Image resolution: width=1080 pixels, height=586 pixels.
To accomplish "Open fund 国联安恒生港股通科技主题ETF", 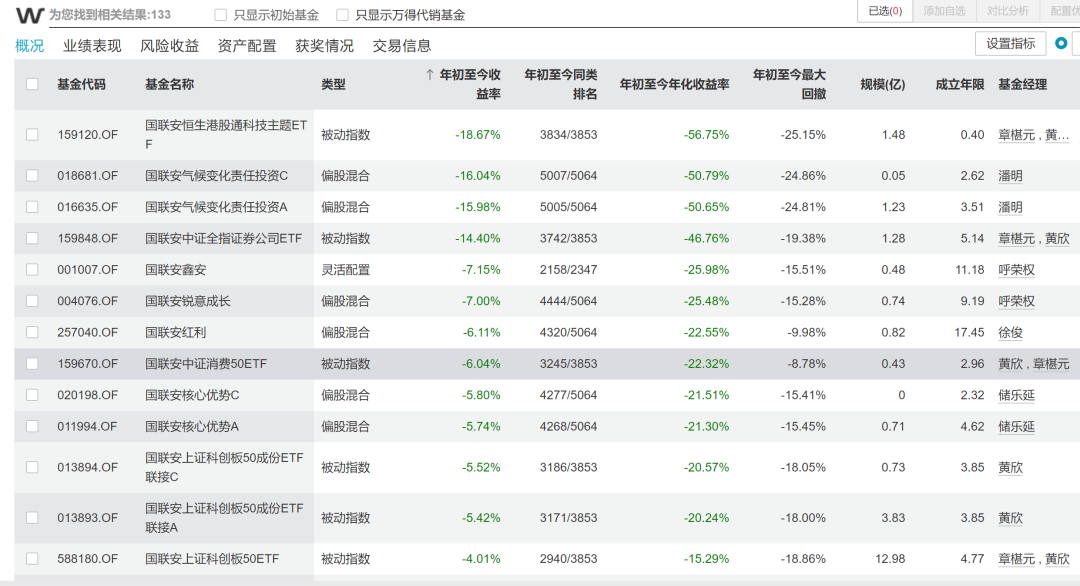I will [x=226, y=135].
